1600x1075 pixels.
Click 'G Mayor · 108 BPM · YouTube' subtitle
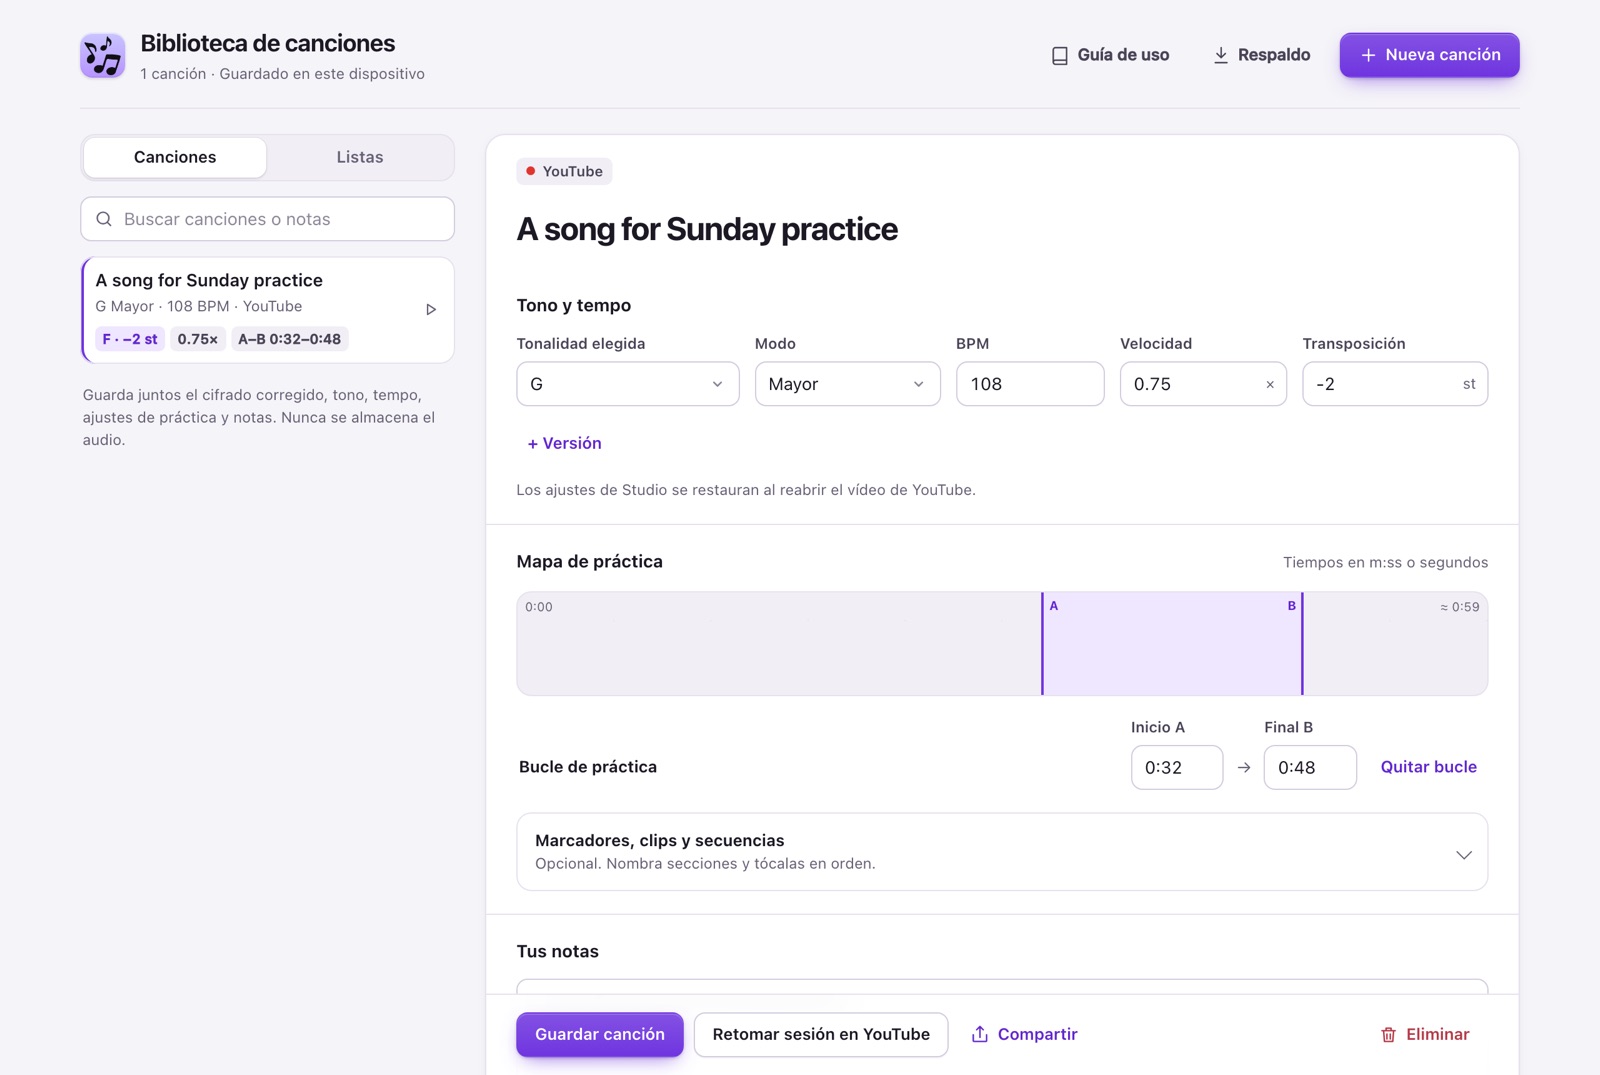point(199,306)
